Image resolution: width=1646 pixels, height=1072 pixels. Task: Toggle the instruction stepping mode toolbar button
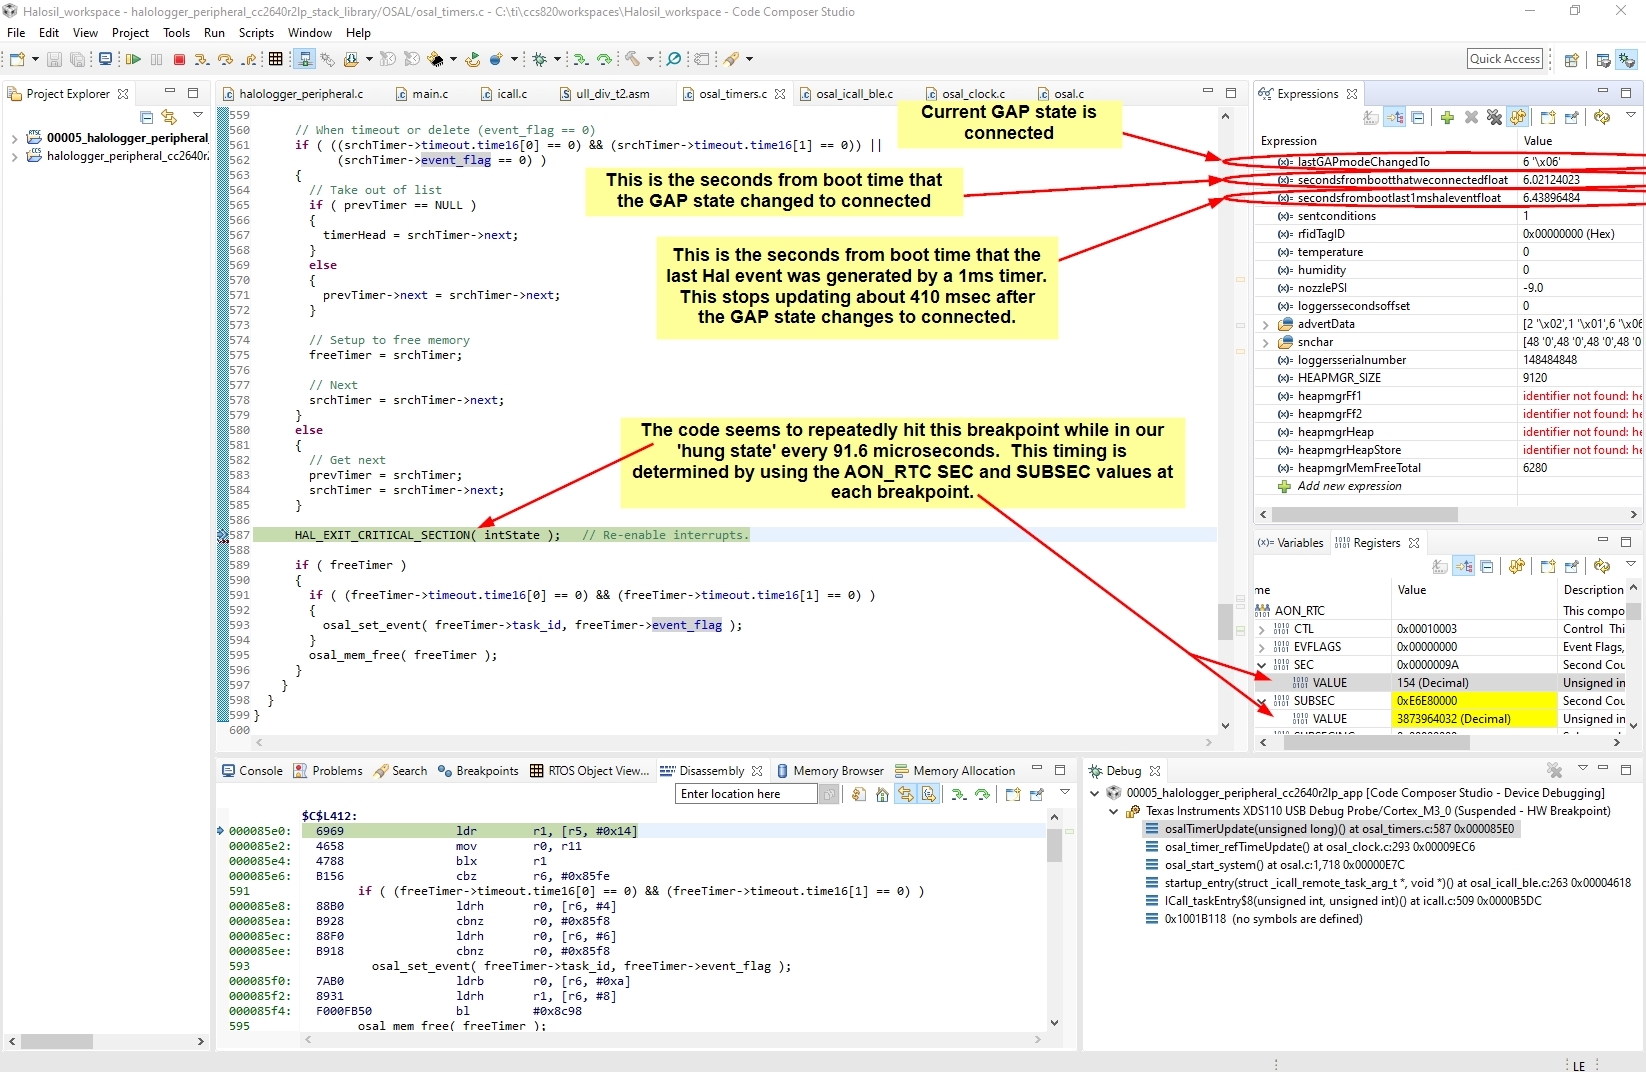(x=305, y=59)
